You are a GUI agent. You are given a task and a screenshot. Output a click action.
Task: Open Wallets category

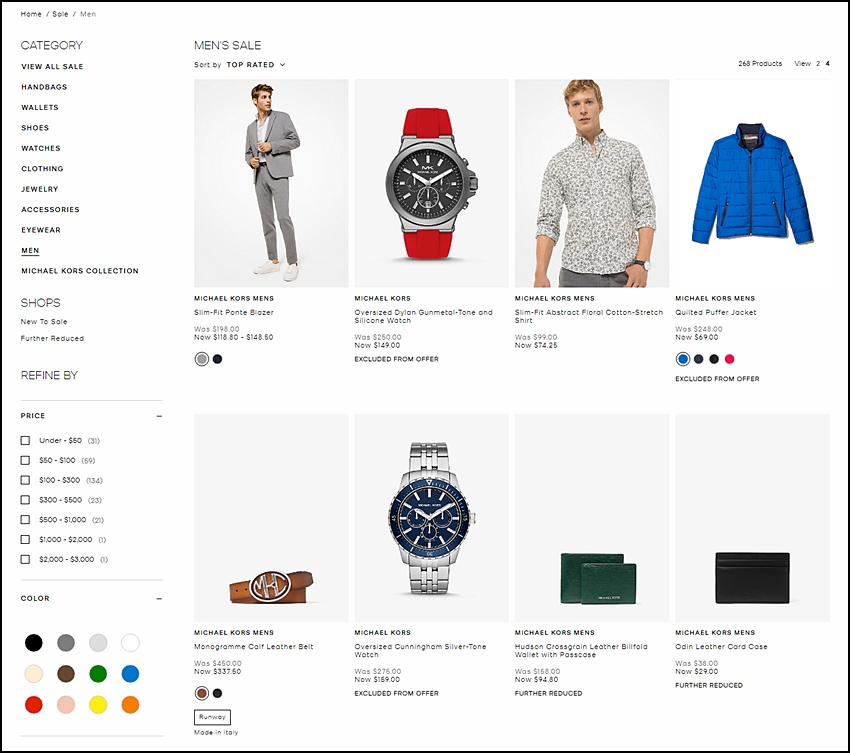40,107
